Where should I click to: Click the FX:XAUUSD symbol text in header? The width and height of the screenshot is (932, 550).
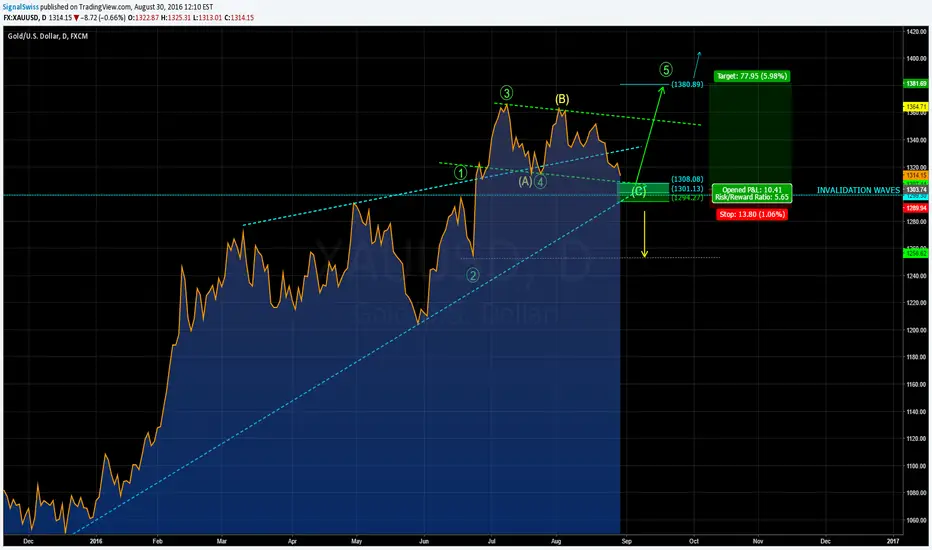(21, 18)
